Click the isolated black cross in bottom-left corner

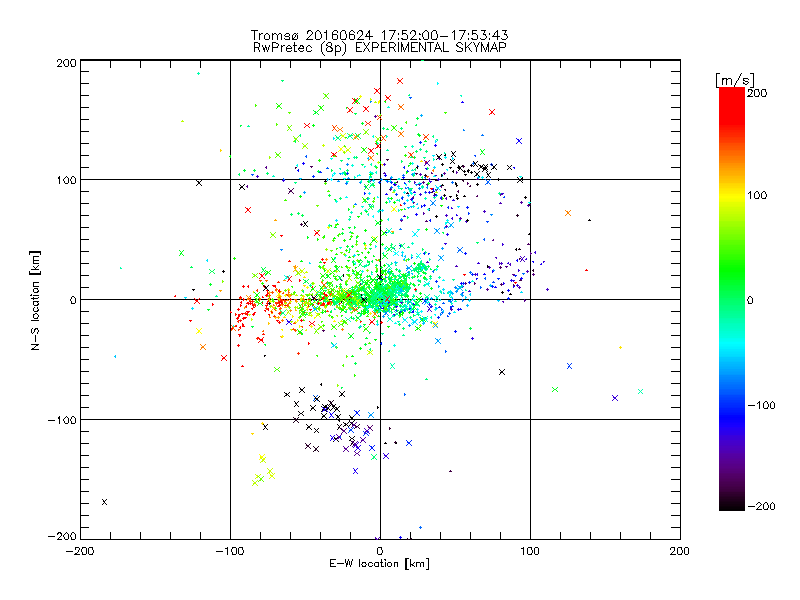(x=105, y=502)
